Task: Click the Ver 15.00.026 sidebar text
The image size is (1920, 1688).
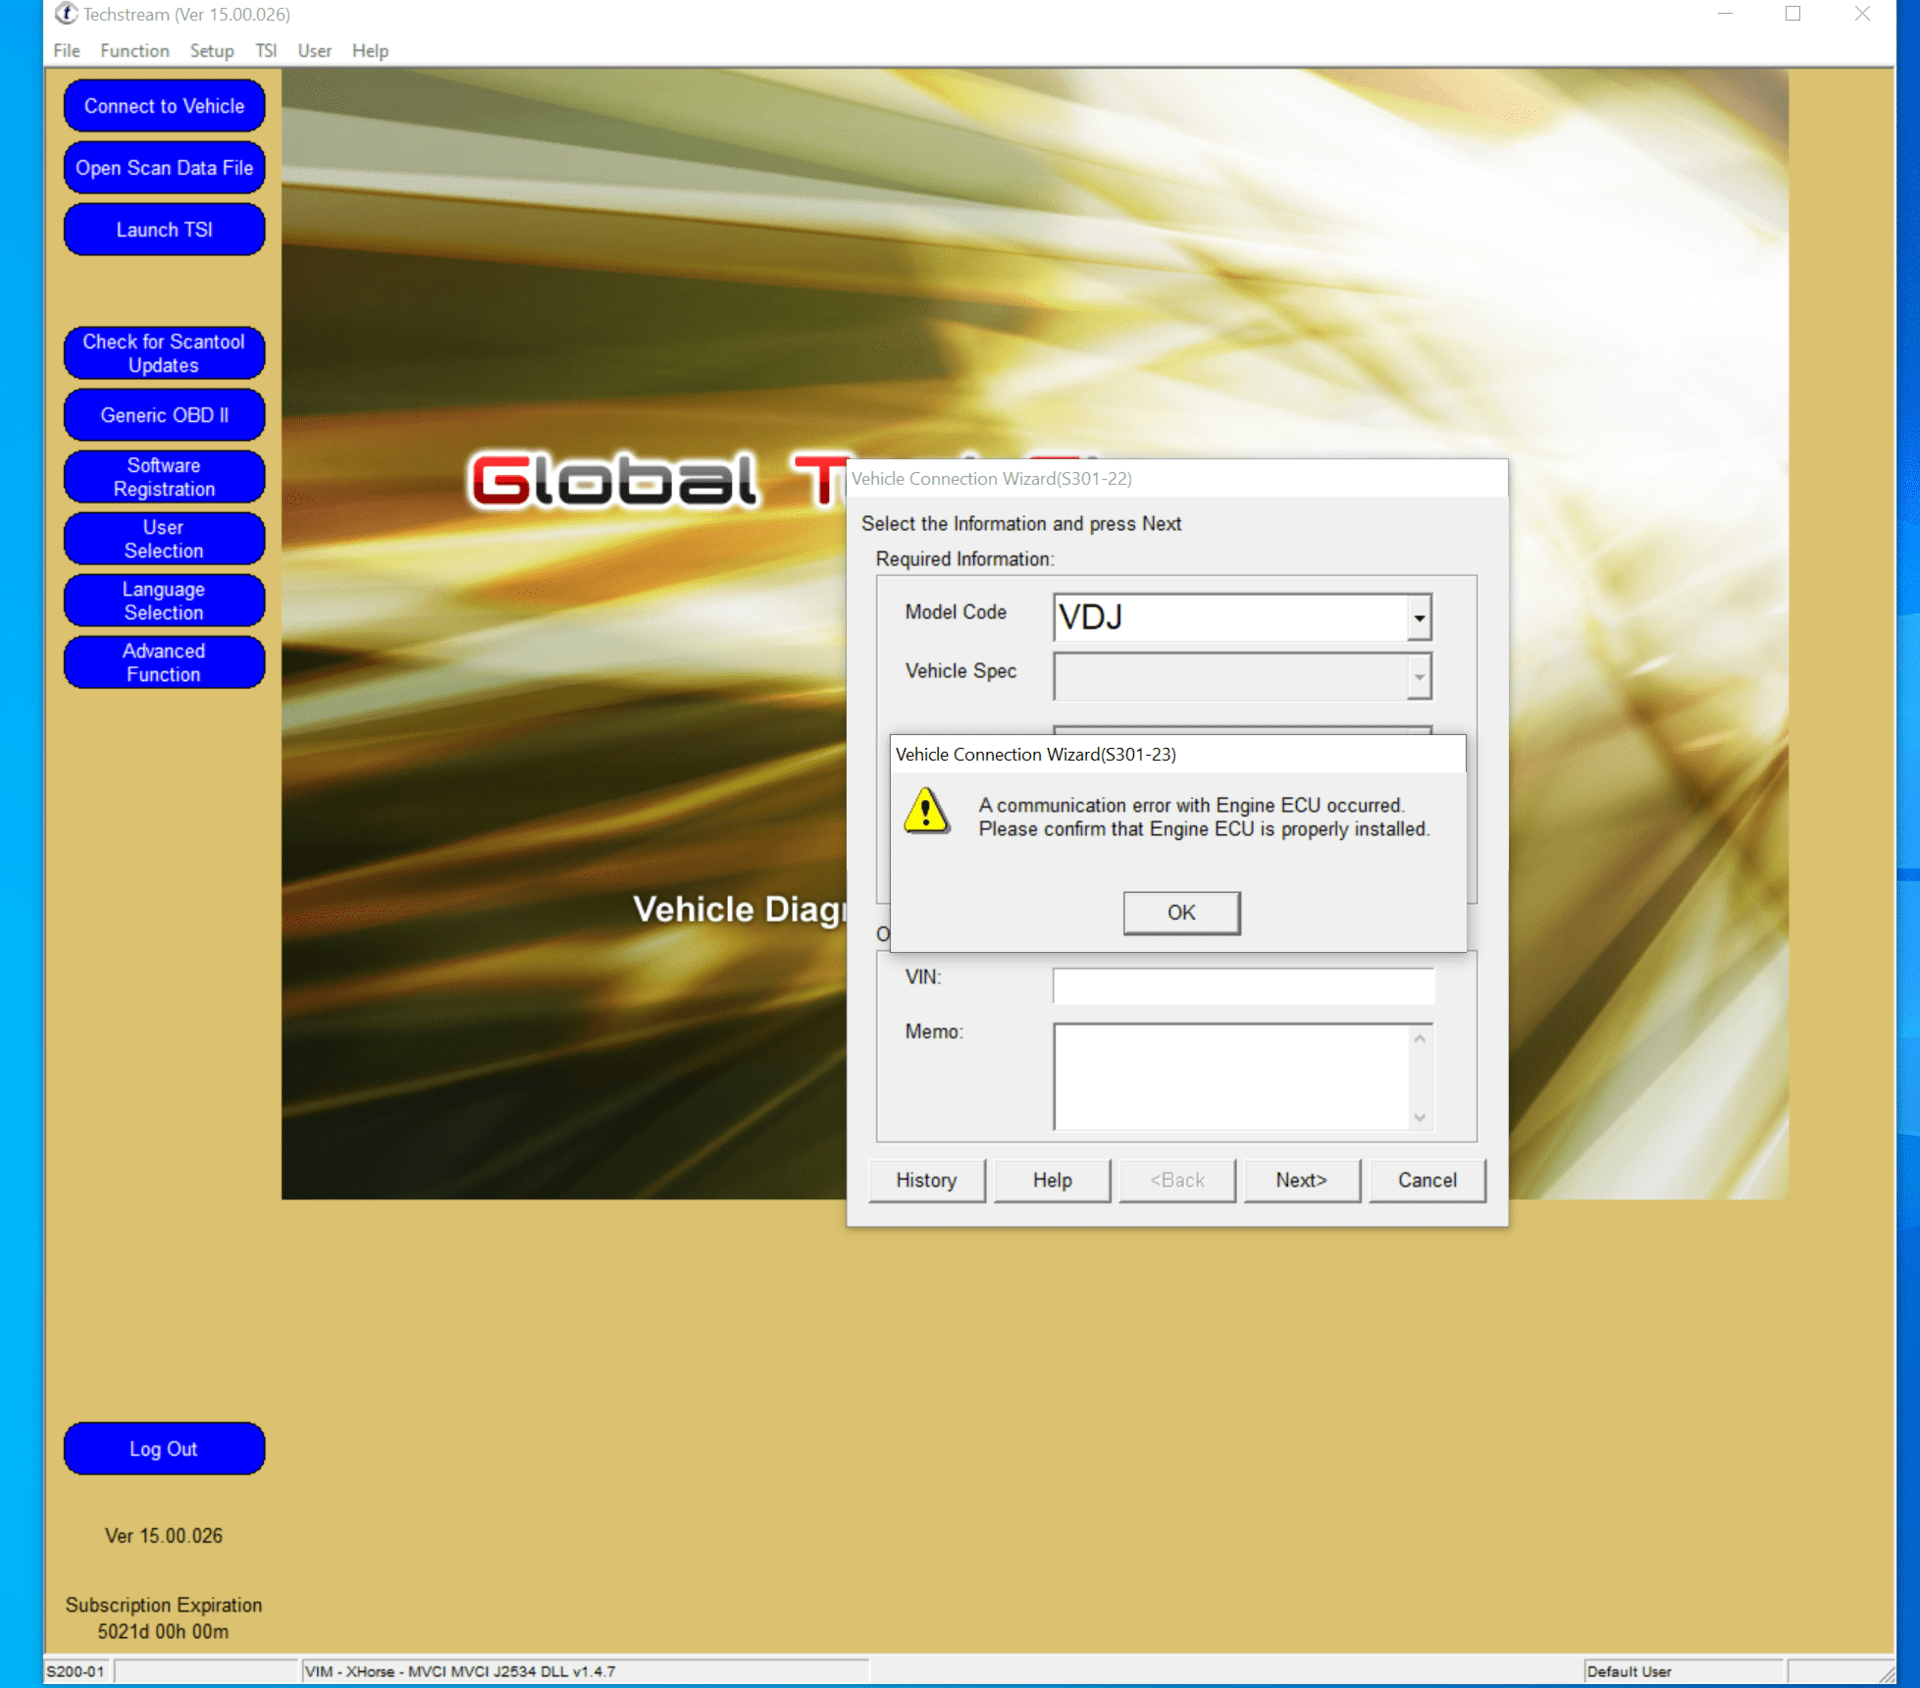Action: point(164,1535)
